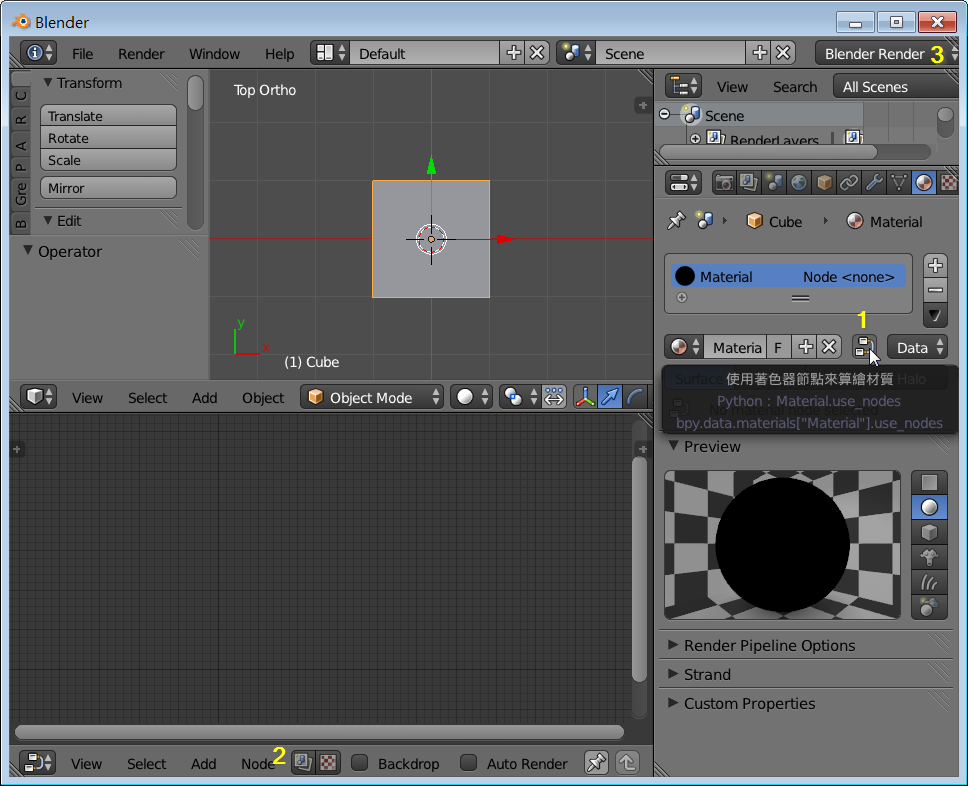Open material slot specials down-arrow menu
Image resolution: width=968 pixels, height=786 pixels.
935,316
